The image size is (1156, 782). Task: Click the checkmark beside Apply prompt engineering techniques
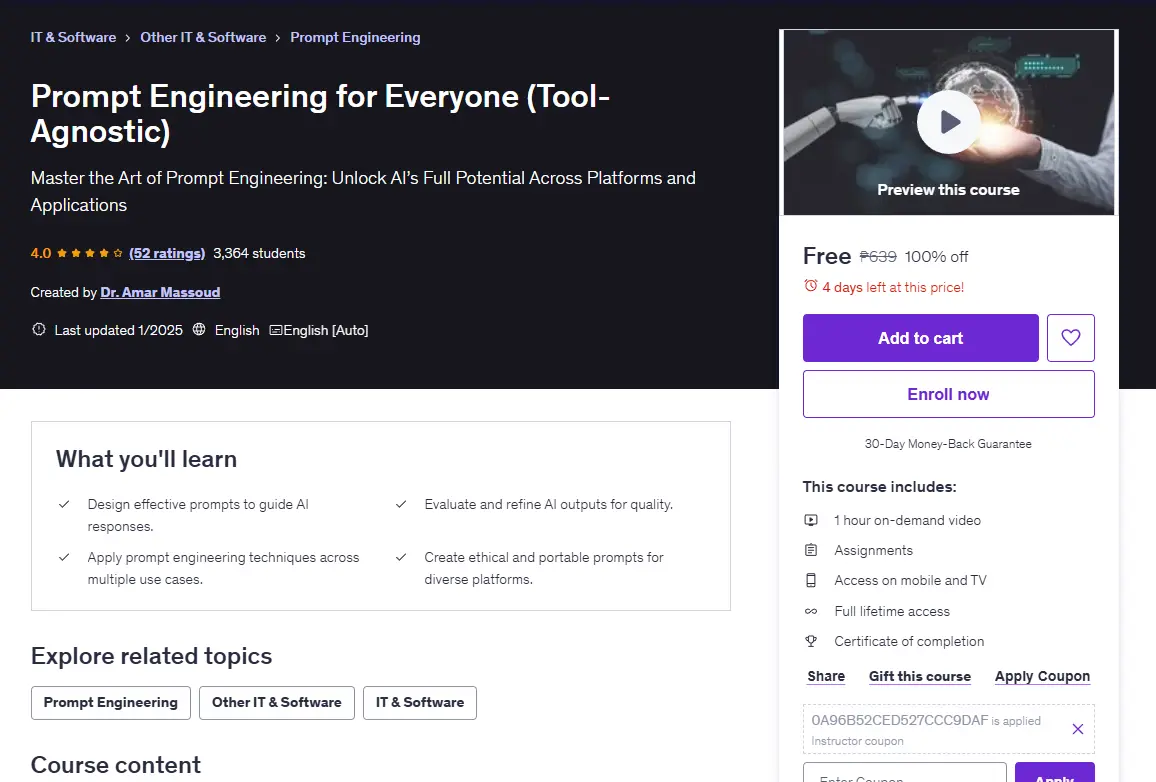pyautogui.click(x=64, y=557)
